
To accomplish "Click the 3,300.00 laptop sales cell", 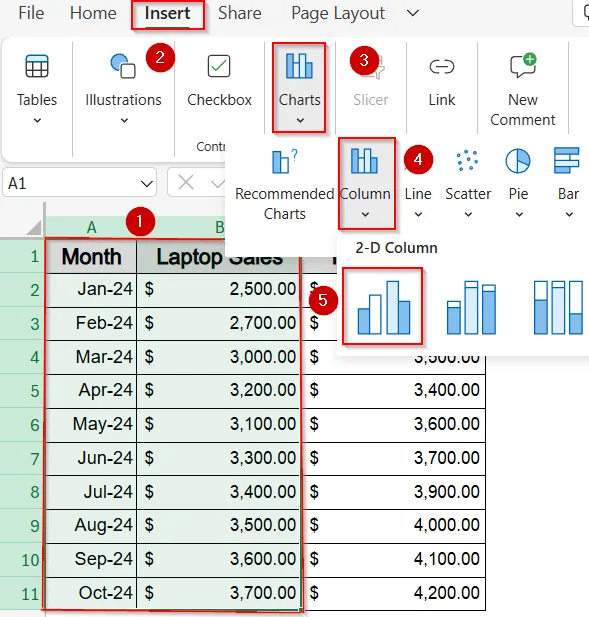I will pyautogui.click(x=218, y=458).
